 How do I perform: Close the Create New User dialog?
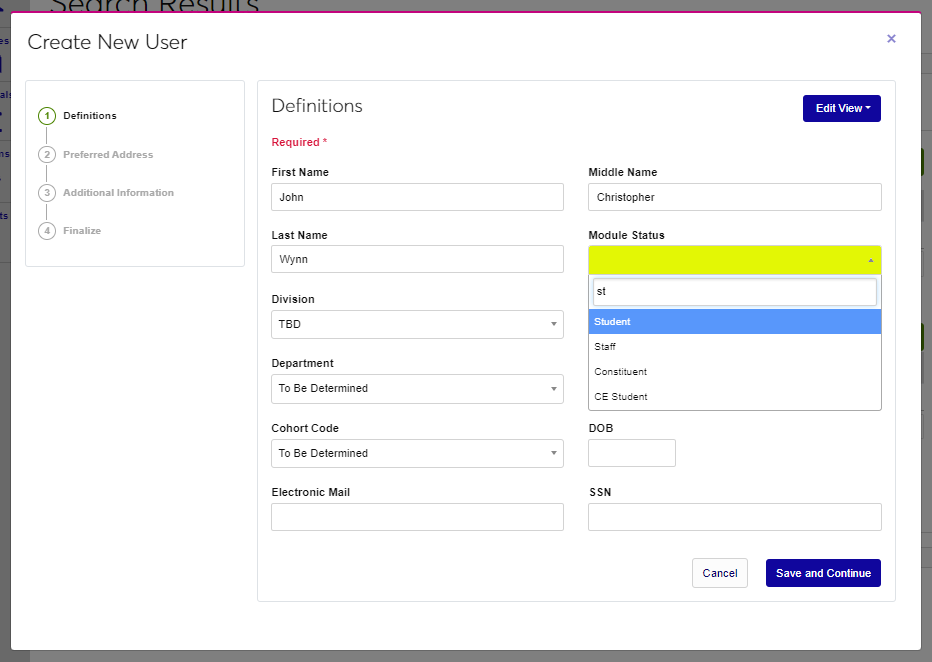[x=891, y=39]
